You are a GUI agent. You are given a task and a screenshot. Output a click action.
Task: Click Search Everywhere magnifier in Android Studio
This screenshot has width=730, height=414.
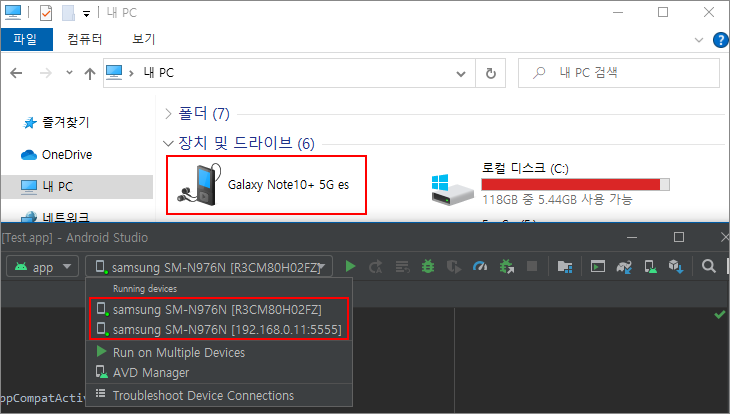tap(709, 266)
